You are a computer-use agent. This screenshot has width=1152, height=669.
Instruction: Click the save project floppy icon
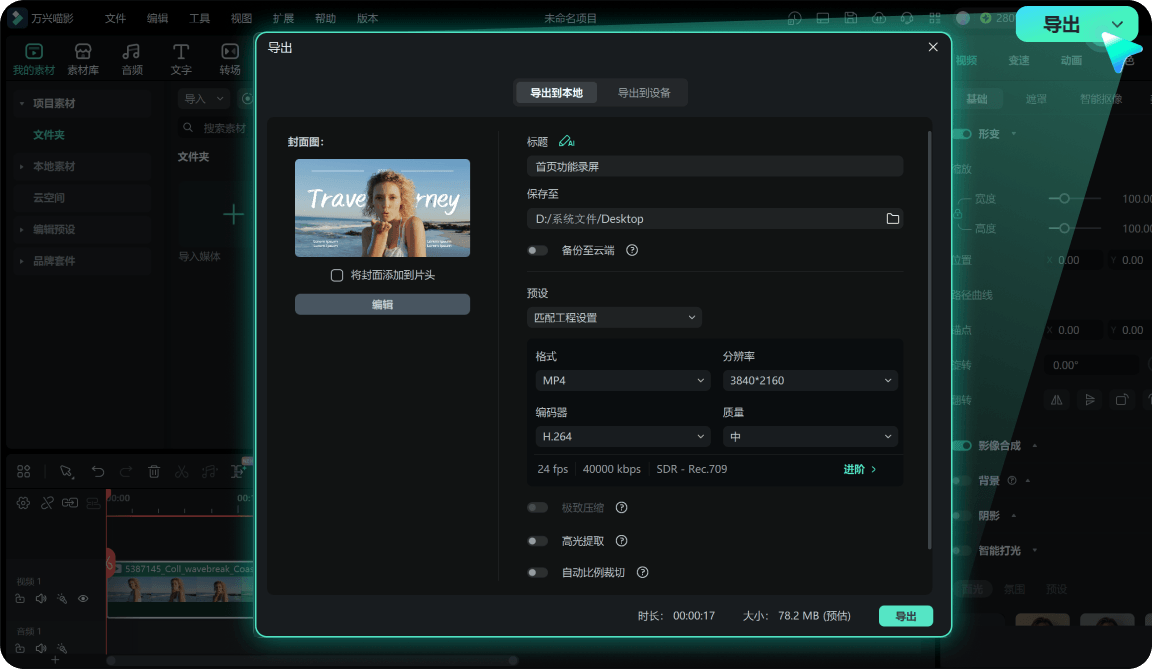pos(851,18)
